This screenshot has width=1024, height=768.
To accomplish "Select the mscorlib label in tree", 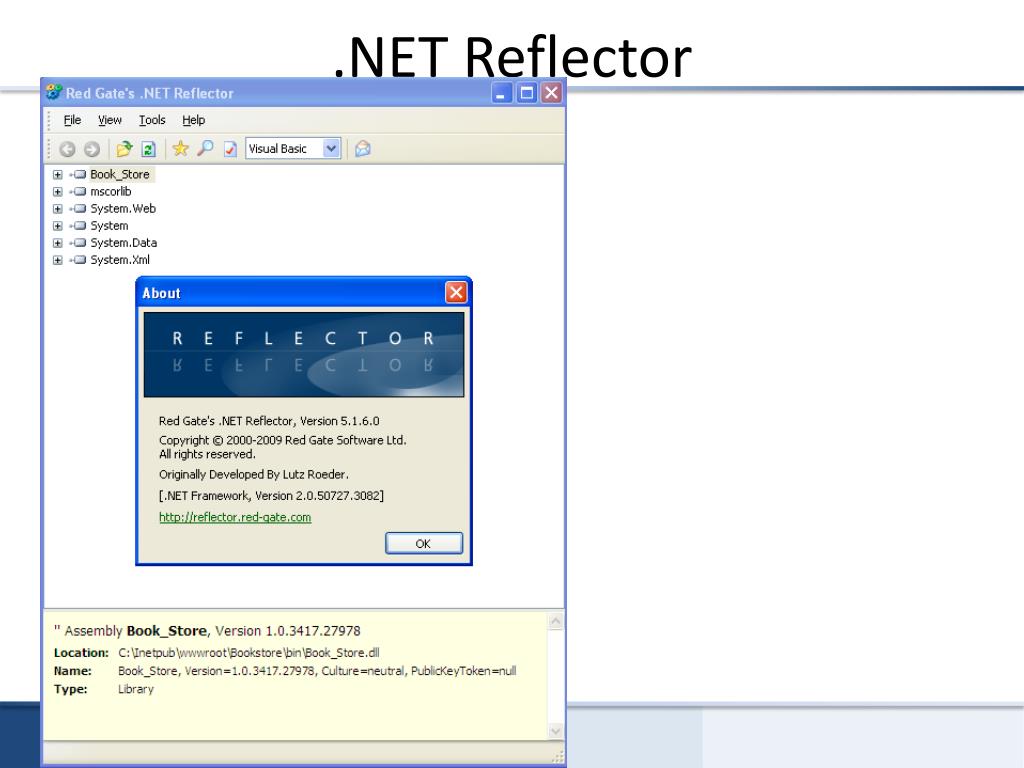I will coord(110,191).
